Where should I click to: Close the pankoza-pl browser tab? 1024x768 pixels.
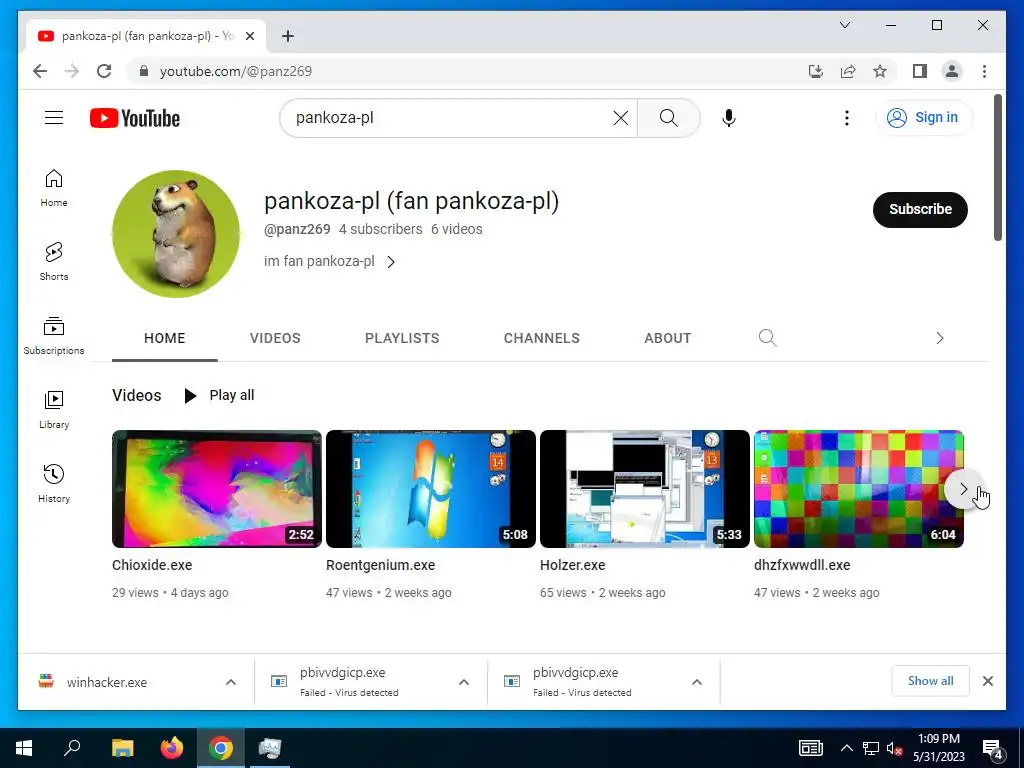coord(249,37)
